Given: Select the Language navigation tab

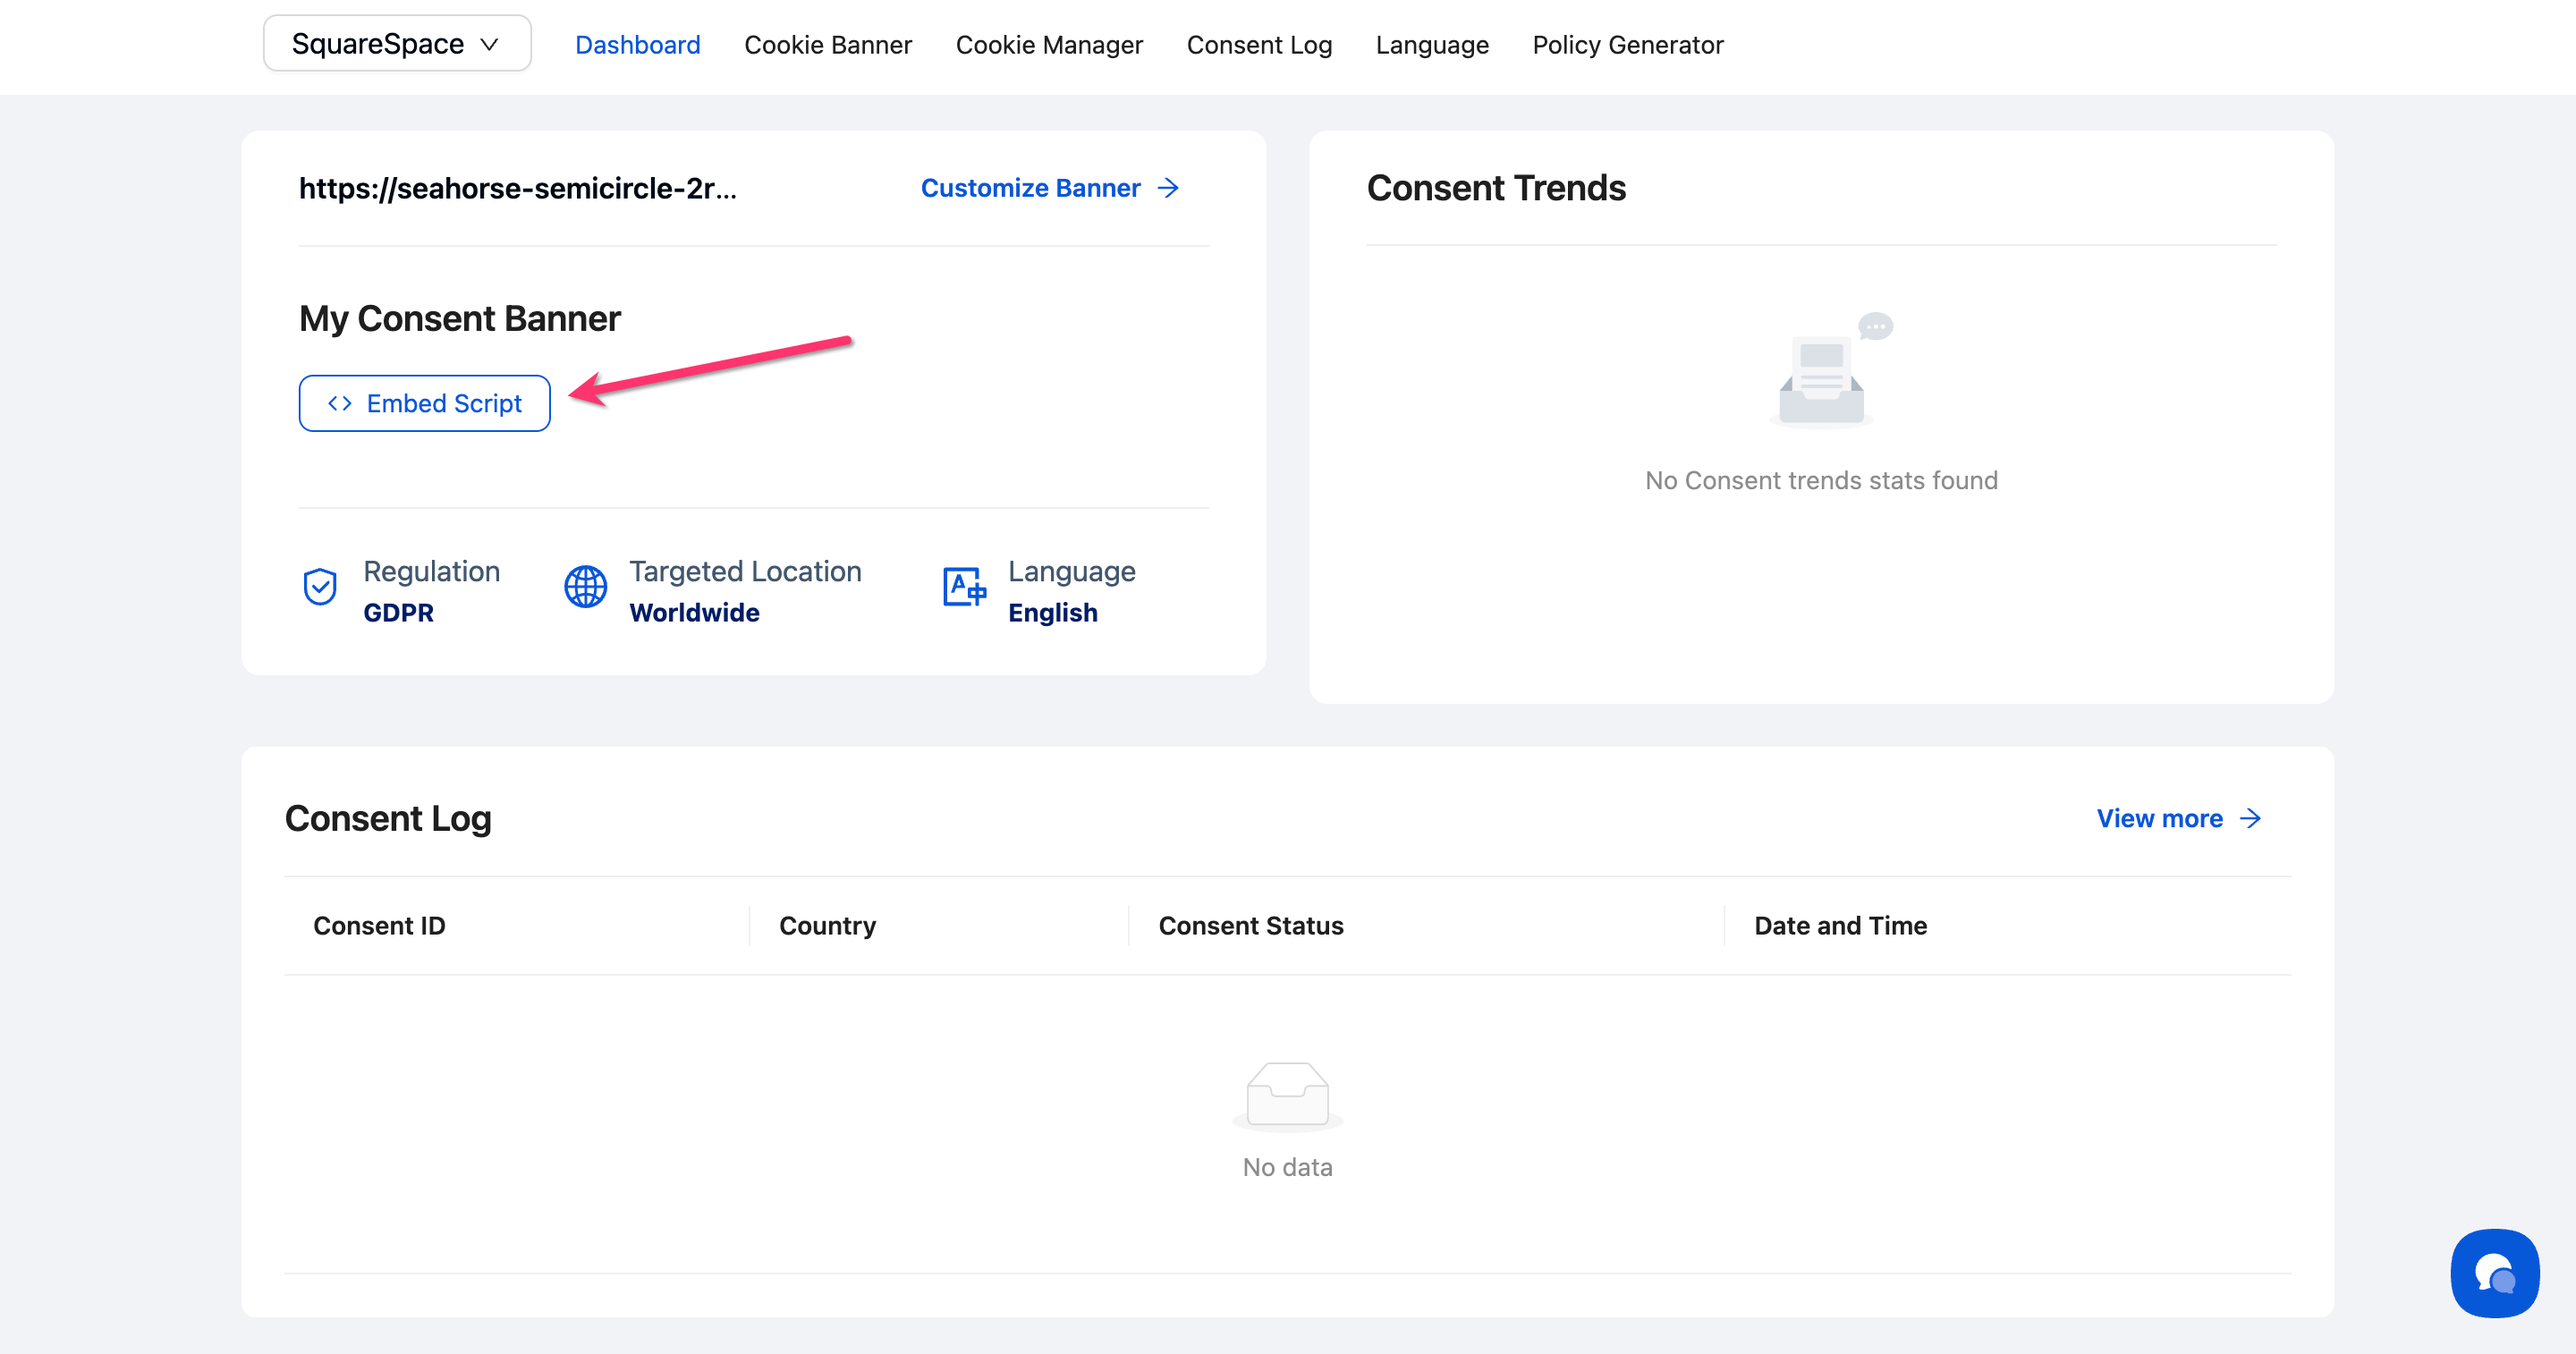Looking at the screenshot, I should 1431,45.
